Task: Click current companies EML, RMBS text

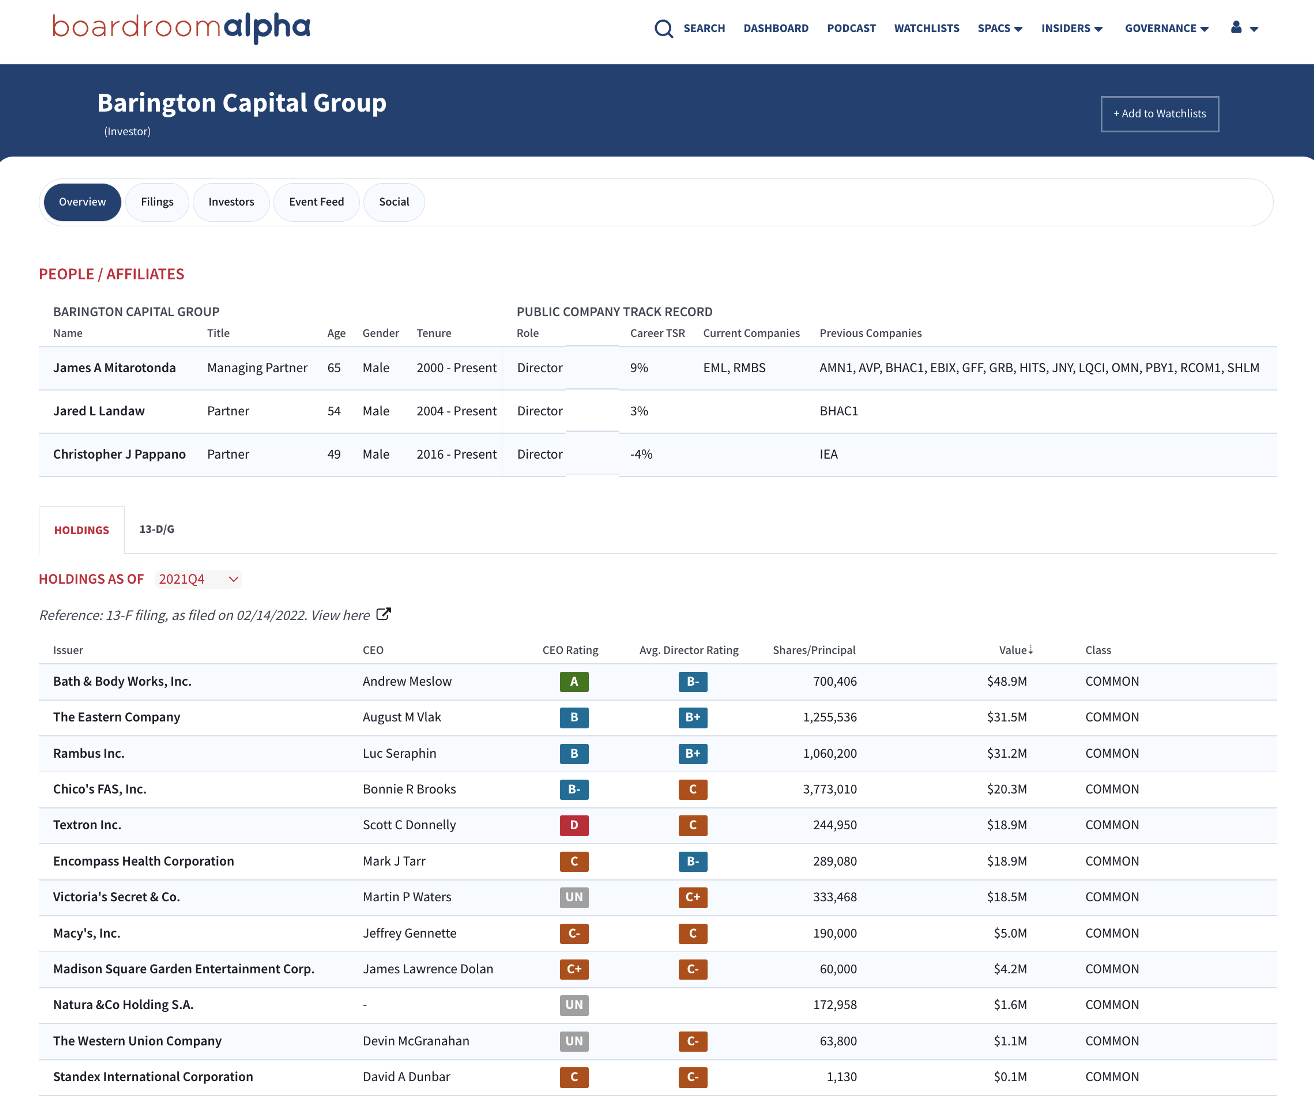Action: [734, 368]
